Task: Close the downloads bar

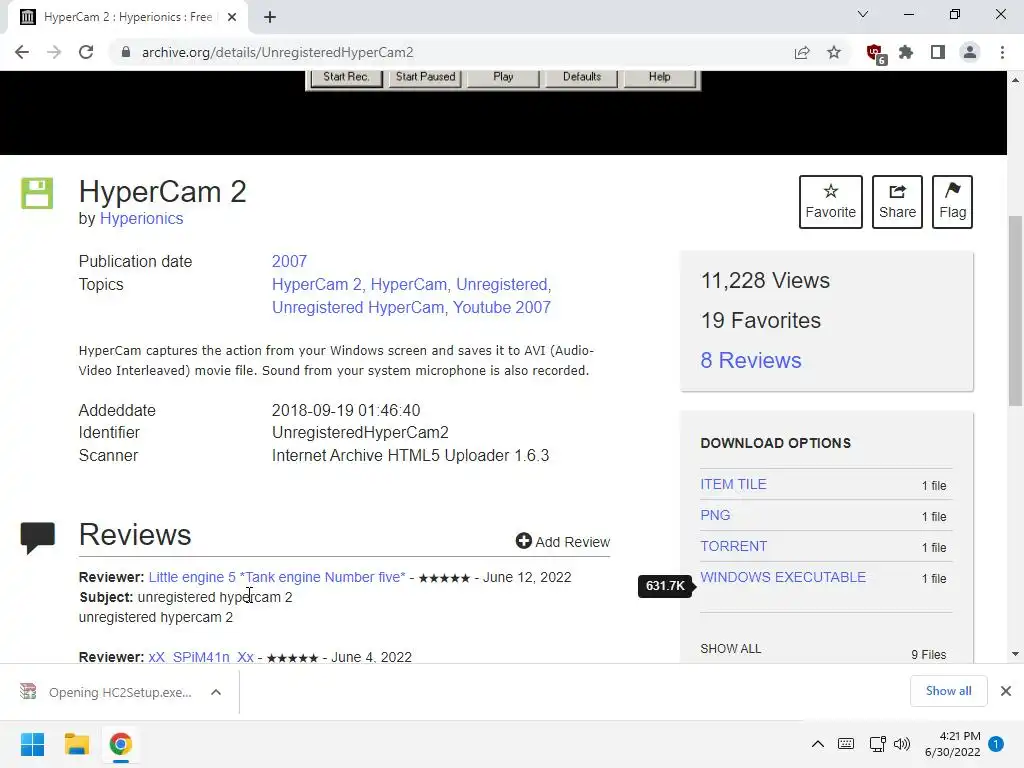Action: [1006, 691]
